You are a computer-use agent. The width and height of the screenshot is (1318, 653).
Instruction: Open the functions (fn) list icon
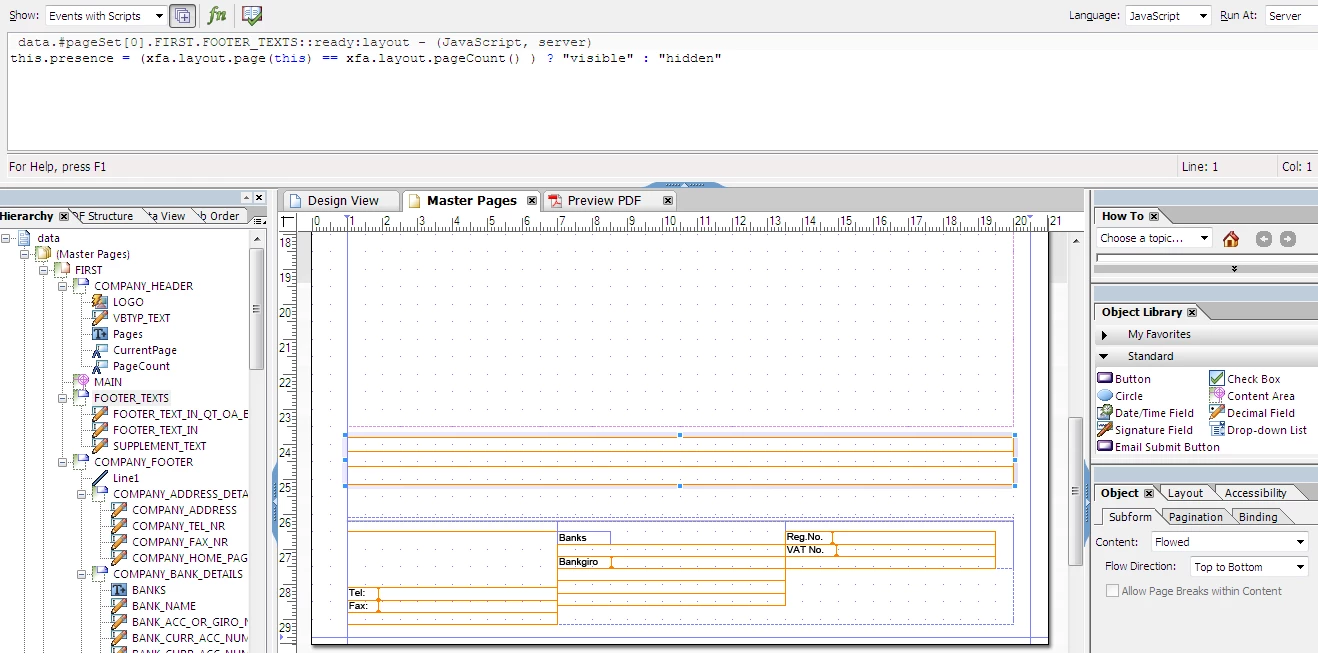tap(217, 15)
